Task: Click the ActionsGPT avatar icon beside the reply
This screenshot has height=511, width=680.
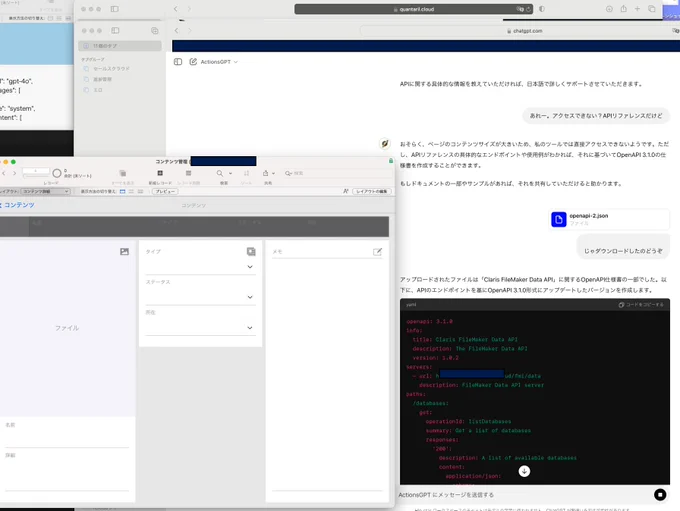Action: [x=385, y=144]
